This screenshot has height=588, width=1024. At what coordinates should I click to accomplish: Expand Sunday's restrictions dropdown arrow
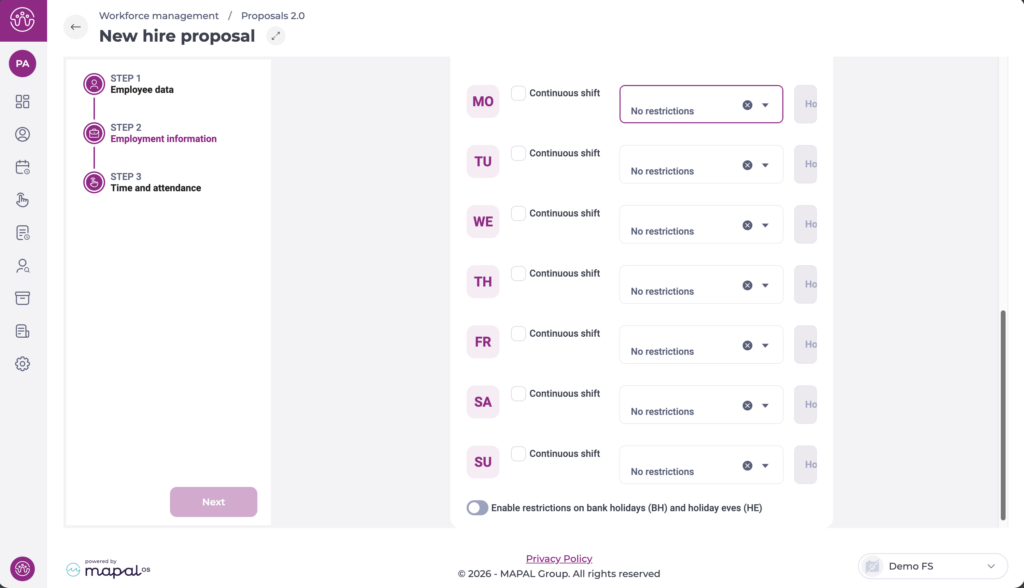[765, 465]
